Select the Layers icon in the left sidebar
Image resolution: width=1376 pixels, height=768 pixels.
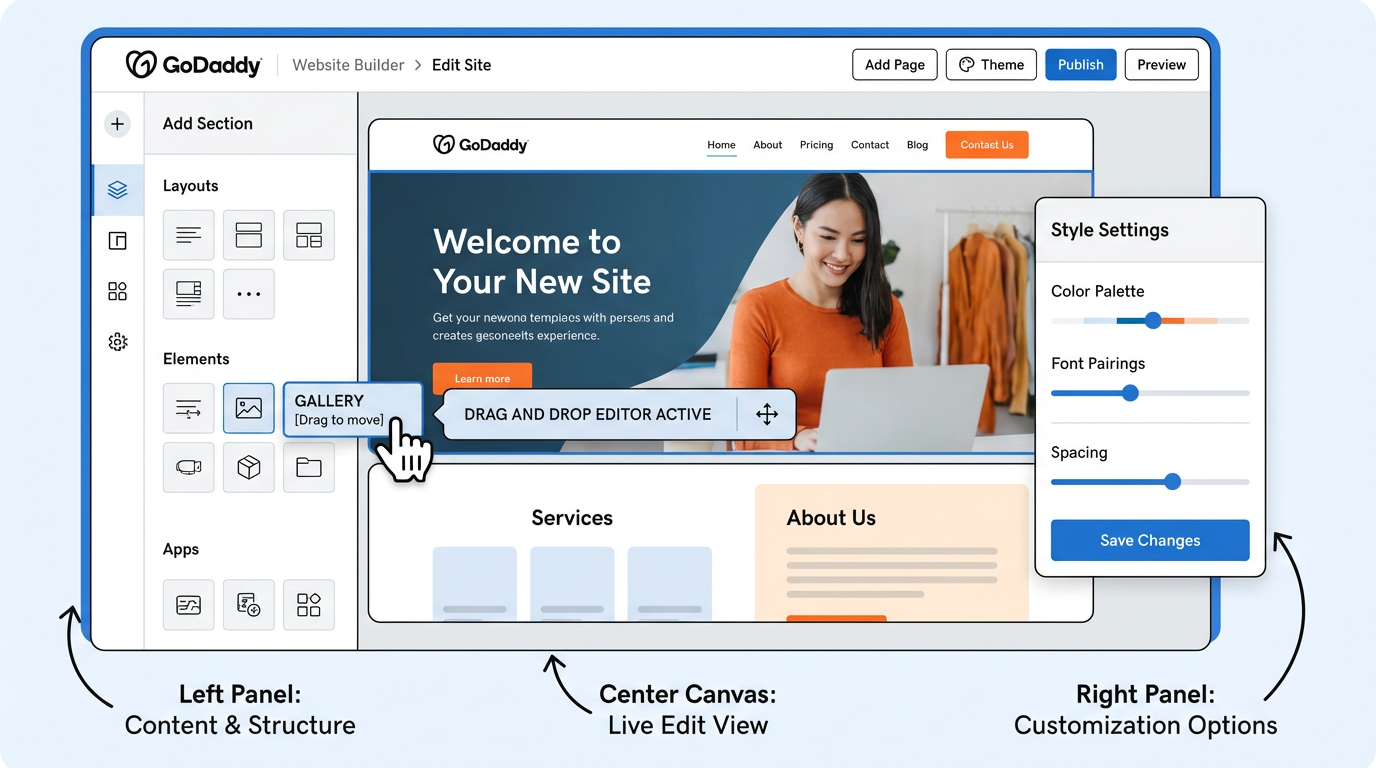[x=117, y=190]
